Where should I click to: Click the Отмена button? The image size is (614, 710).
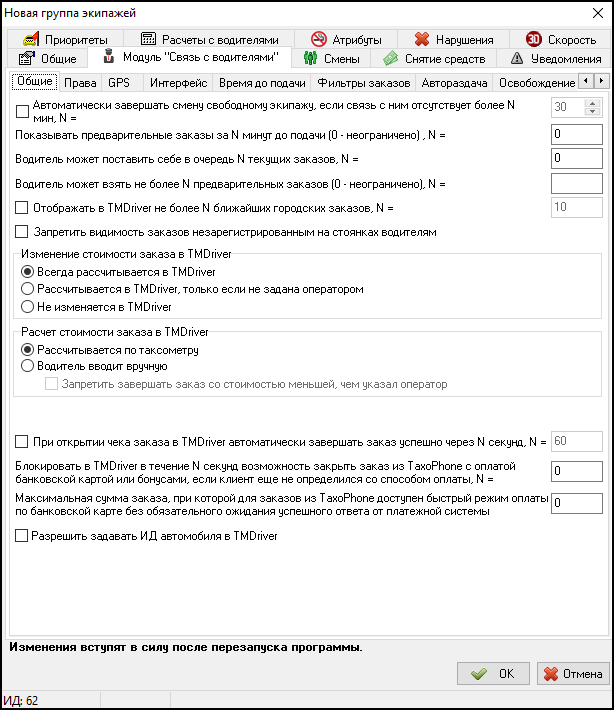click(x=572, y=674)
